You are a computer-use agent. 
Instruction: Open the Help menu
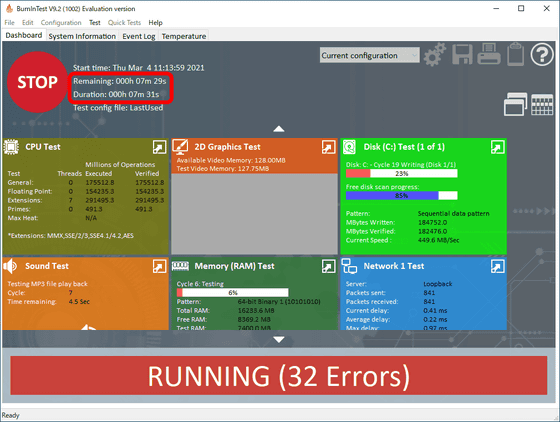[155, 23]
